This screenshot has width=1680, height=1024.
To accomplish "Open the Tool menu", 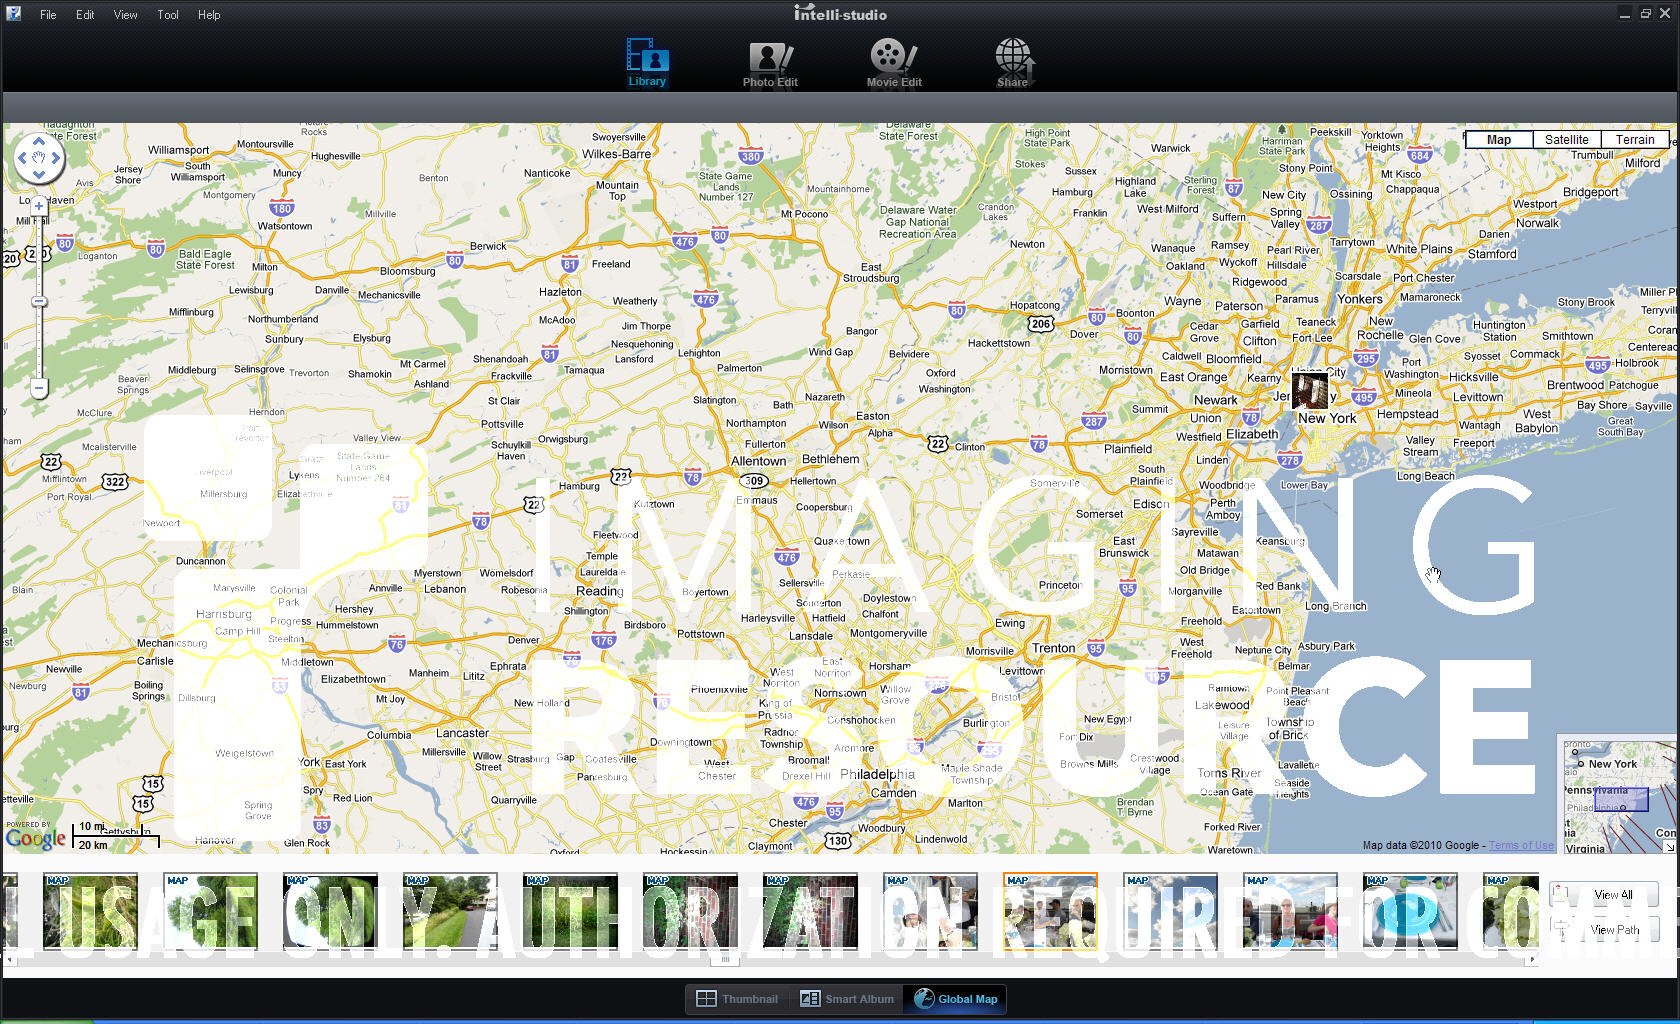I will [168, 15].
